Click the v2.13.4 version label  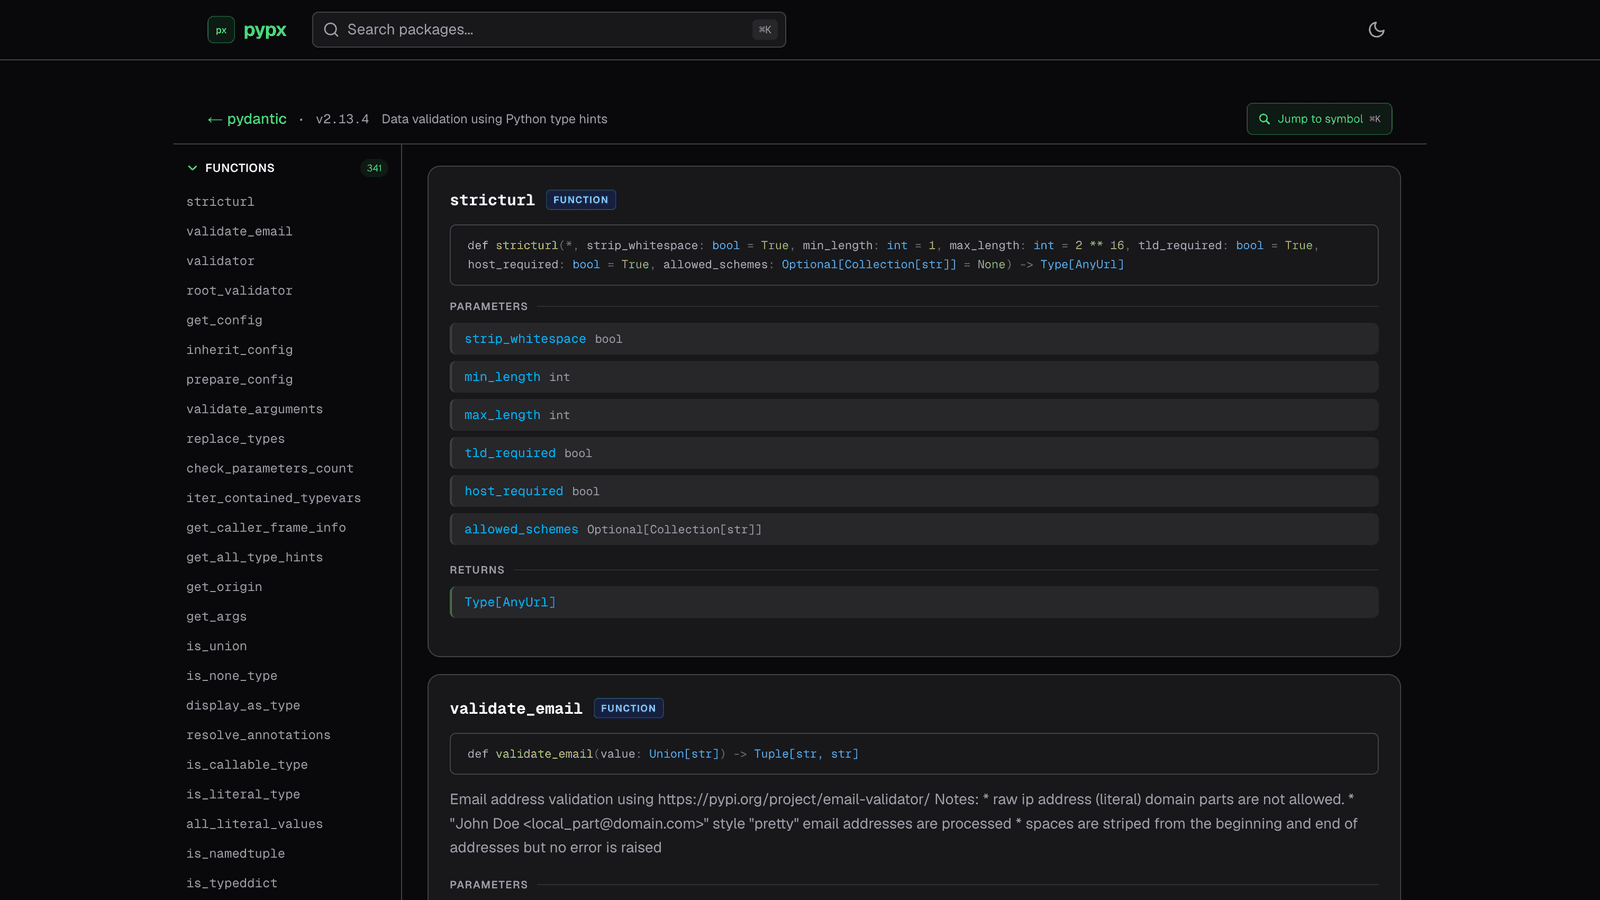(342, 119)
